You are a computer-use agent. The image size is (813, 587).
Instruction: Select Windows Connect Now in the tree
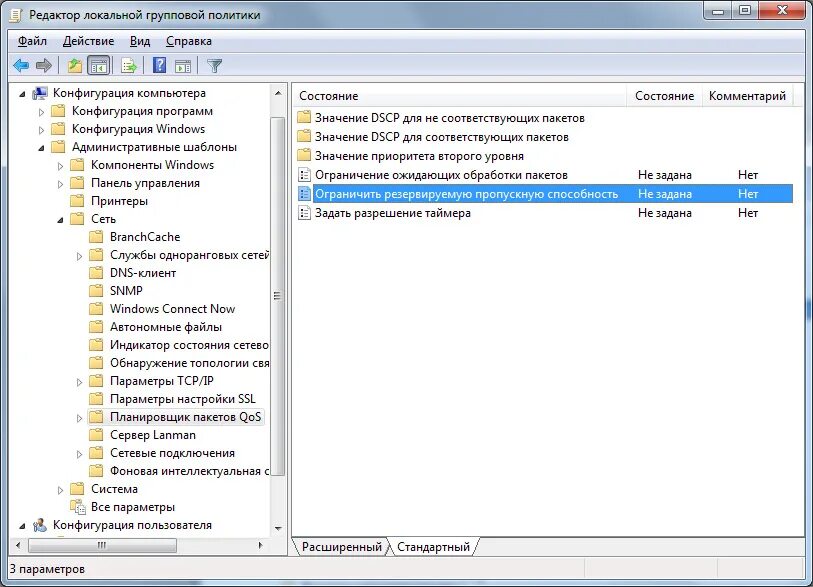coord(172,309)
